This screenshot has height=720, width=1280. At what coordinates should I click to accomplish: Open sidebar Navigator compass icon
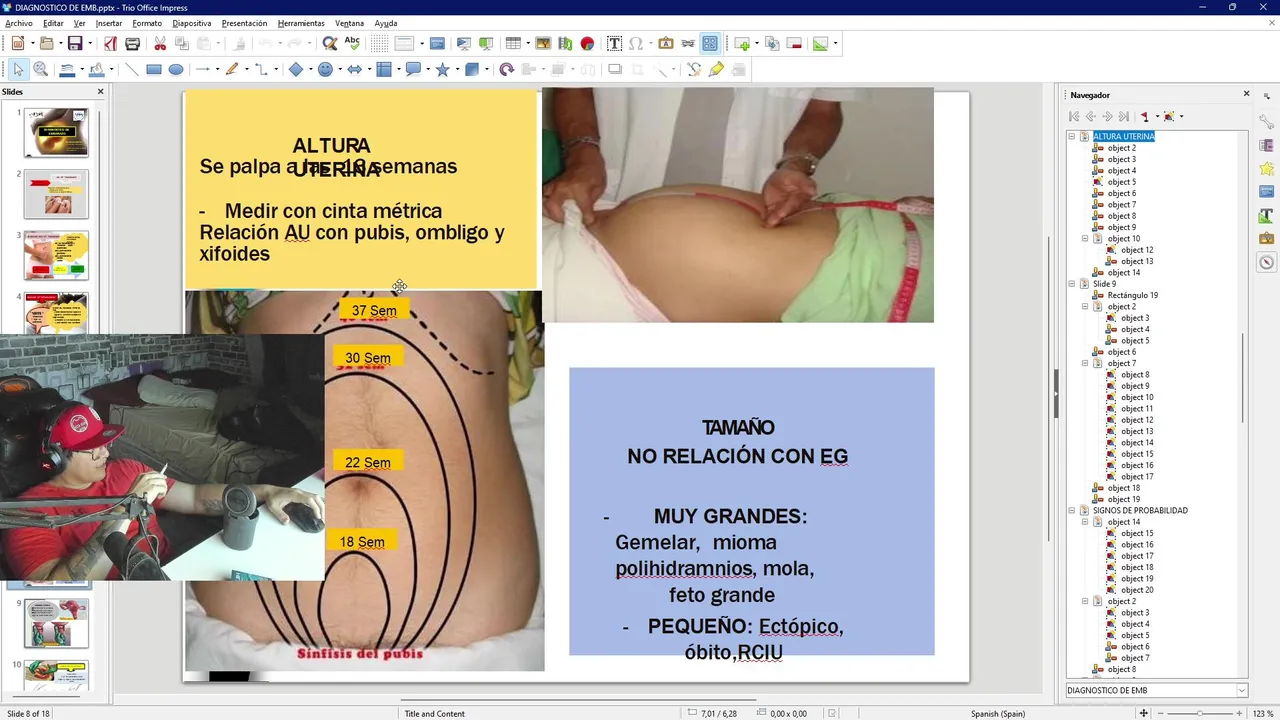pyautogui.click(x=1267, y=263)
